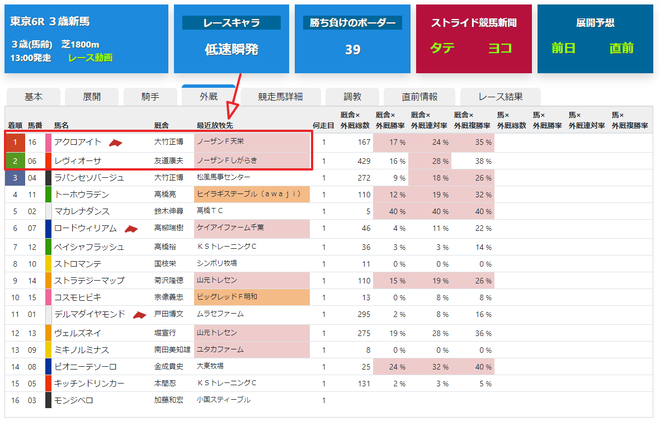Click horse name ミキノルミナス
This screenshot has height=421, width=660.
(x=82, y=350)
